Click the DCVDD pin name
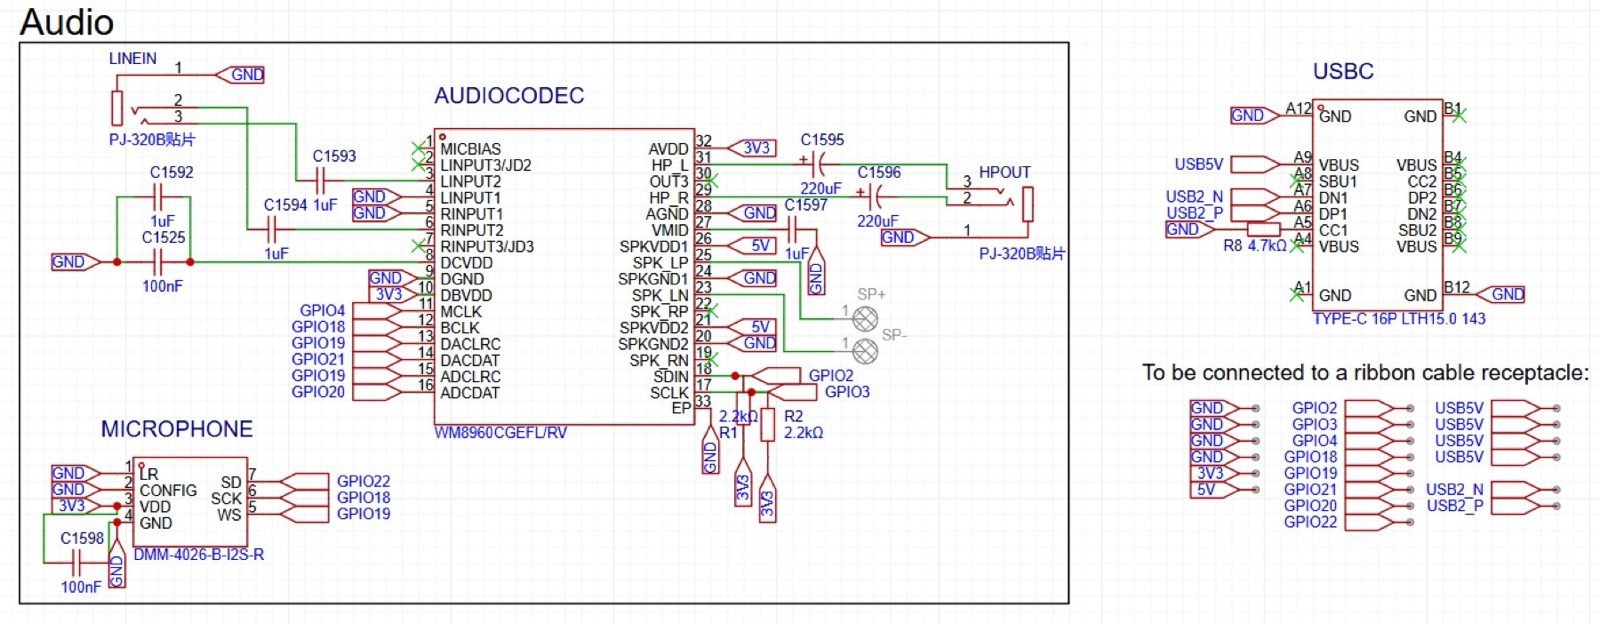The image size is (1600, 624). pyautogui.click(x=466, y=263)
